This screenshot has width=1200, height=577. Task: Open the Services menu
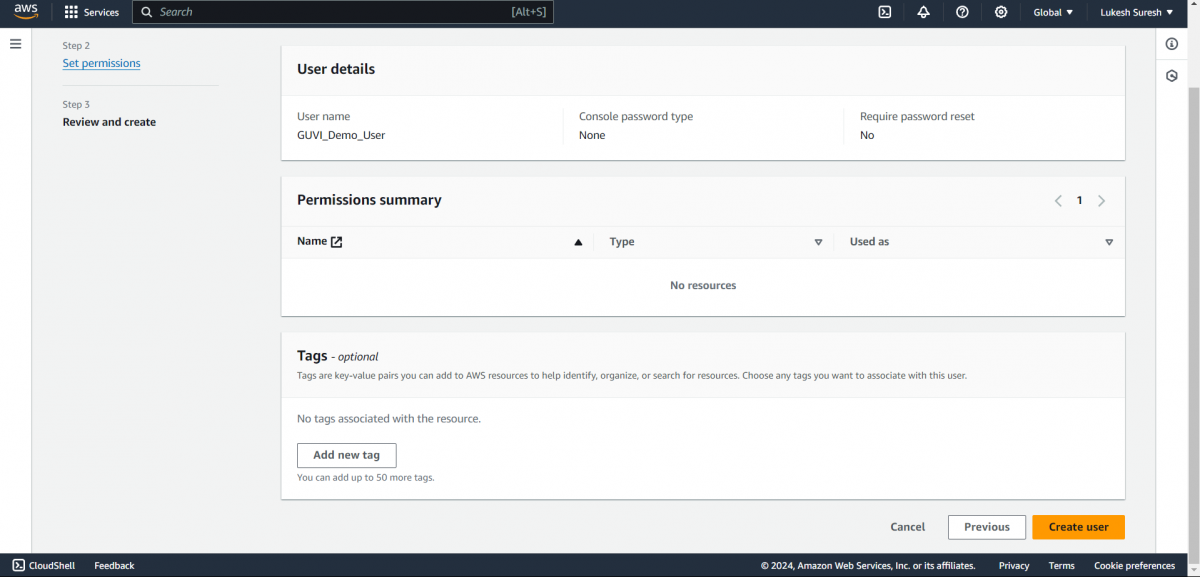point(92,12)
